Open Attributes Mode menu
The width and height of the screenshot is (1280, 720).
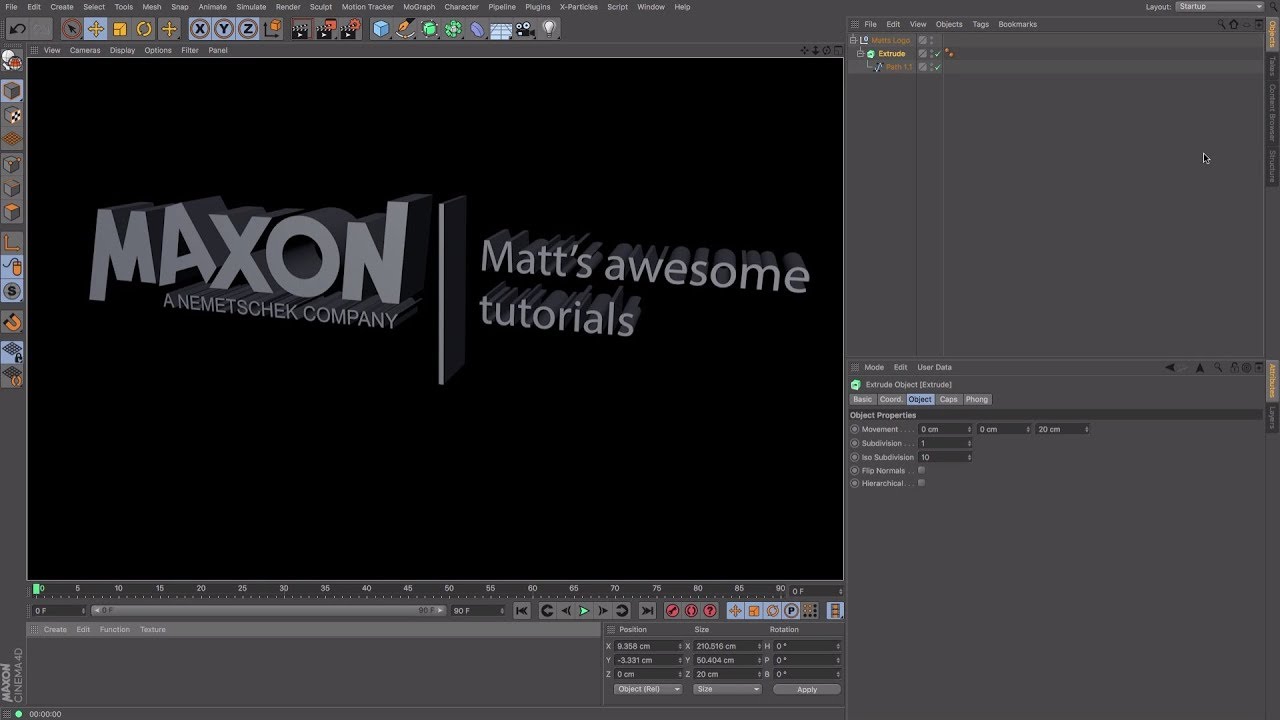[874, 367]
